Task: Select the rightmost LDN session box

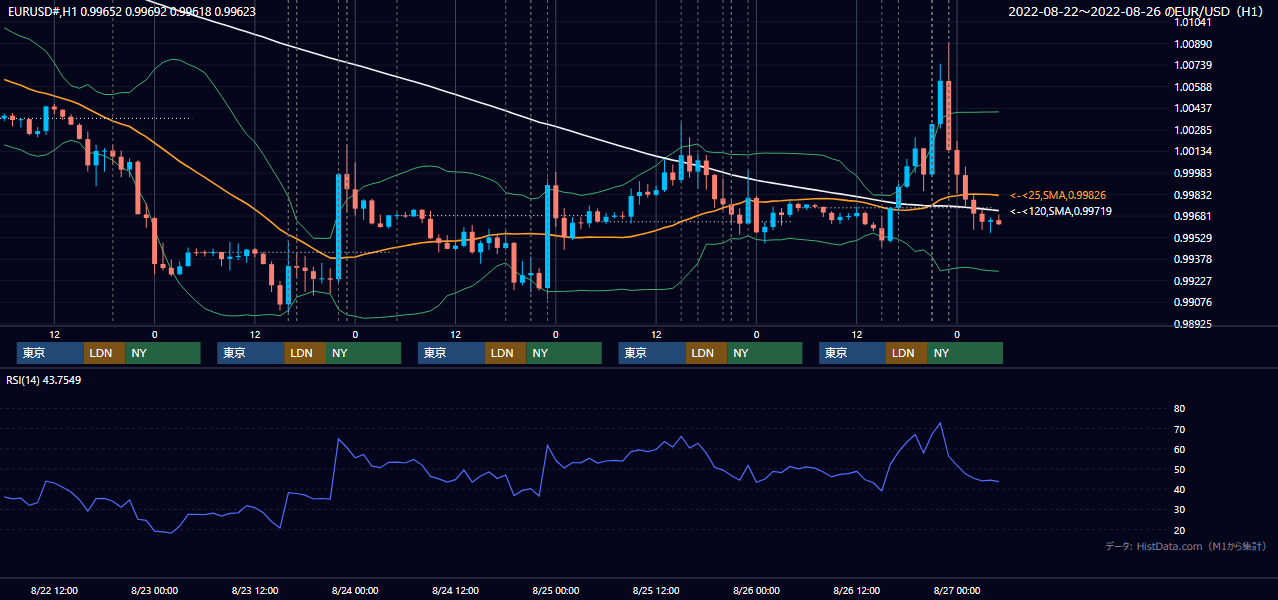Action: pos(906,353)
